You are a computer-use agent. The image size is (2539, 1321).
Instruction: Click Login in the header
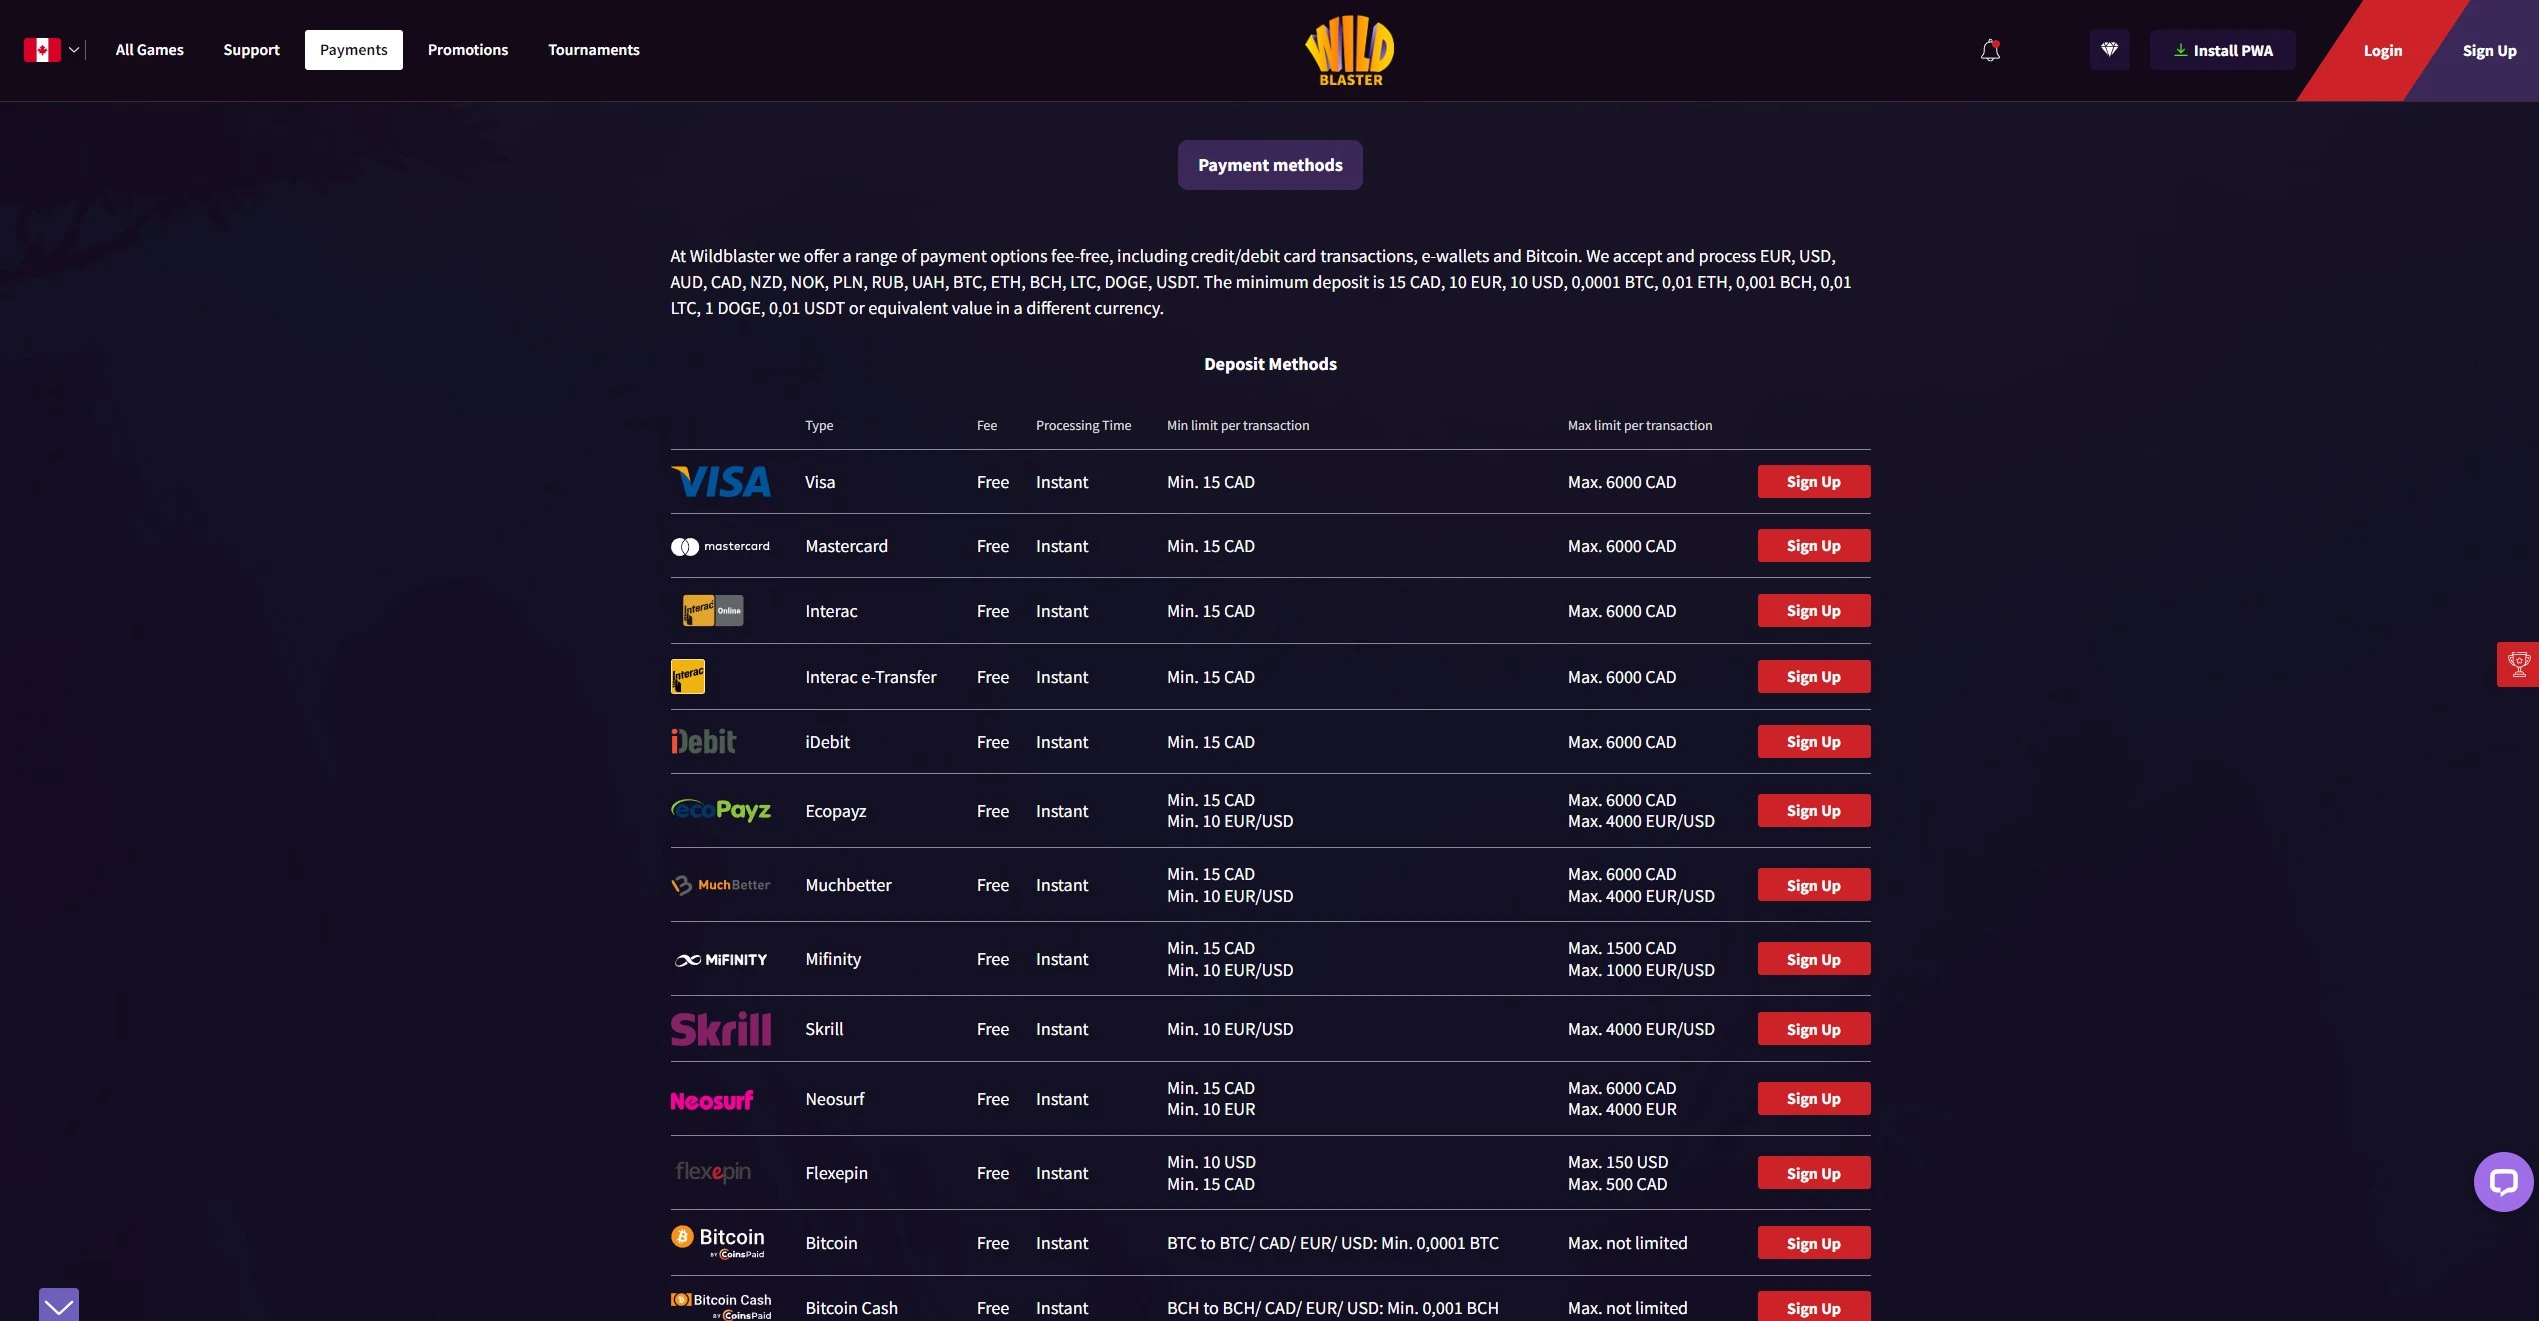(x=2382, y=51)
